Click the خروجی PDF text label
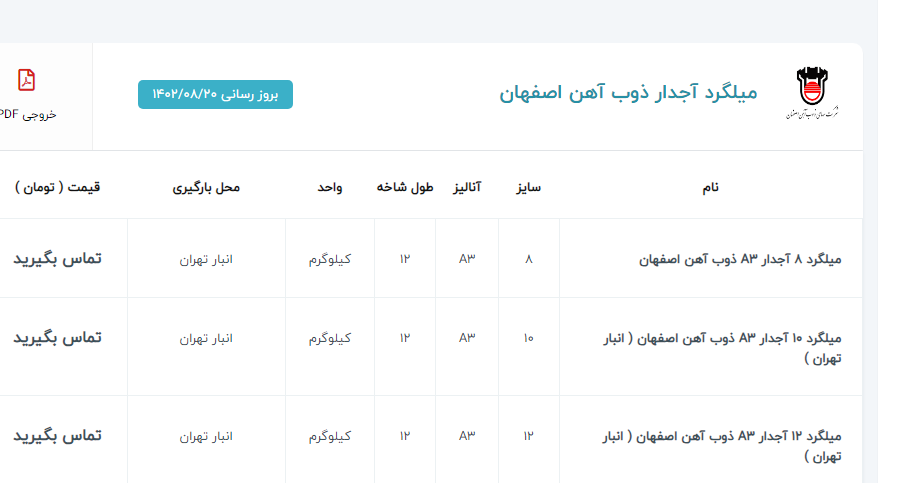The image size is (906, 483). (x=28, y=114)
